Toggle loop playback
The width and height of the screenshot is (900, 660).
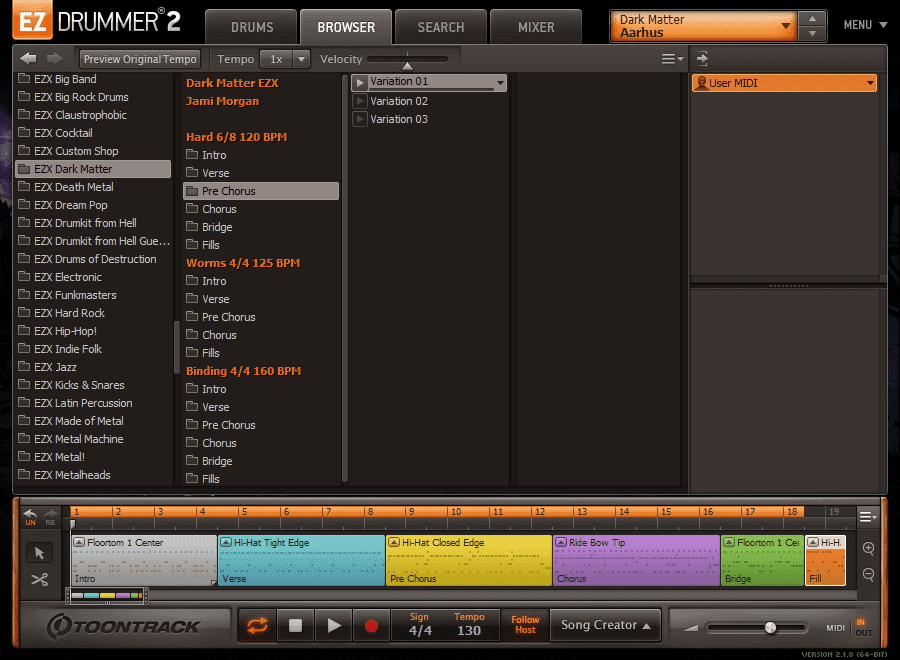tap(257, 625)
